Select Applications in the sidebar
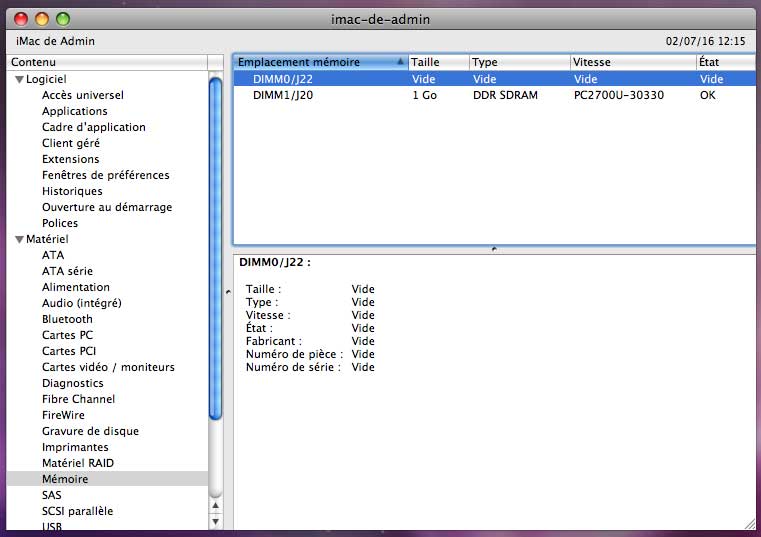This screenshot has height=537, width=761. click(x=75, y=111)
